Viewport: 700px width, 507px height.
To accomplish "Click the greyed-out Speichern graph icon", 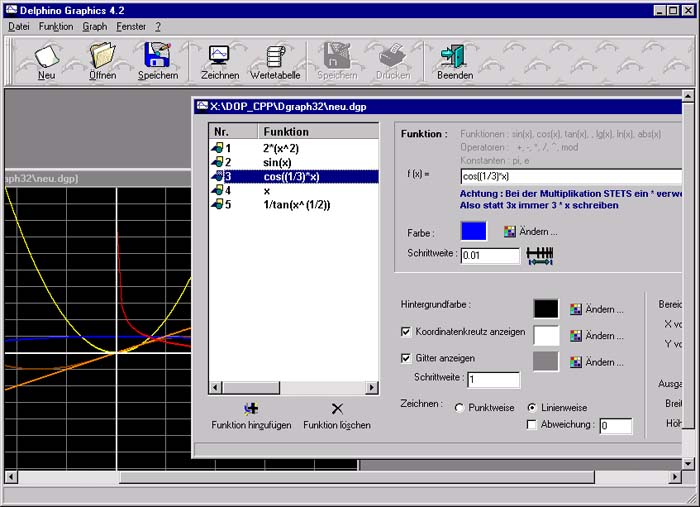I will tap(337, 55).
